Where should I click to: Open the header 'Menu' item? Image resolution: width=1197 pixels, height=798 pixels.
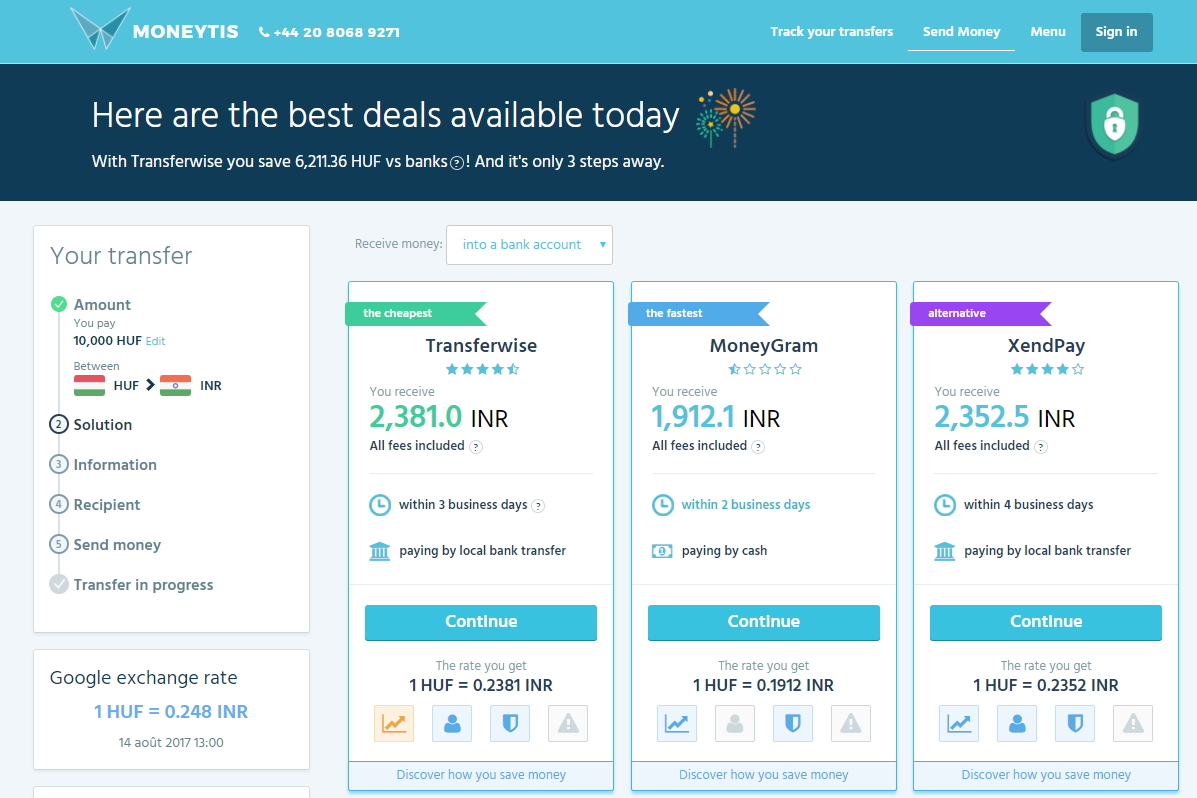pyautogui.click(x=1047, y=31)
